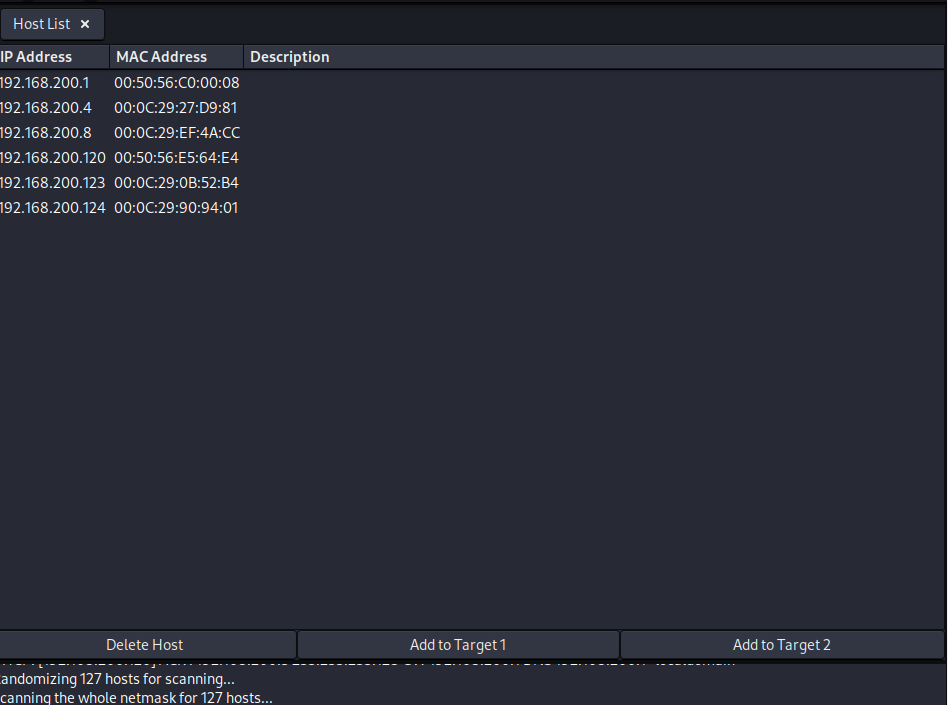
Task: Click MAC address 00:0C:29:EF:4A:CC
Action: [177, 133]
